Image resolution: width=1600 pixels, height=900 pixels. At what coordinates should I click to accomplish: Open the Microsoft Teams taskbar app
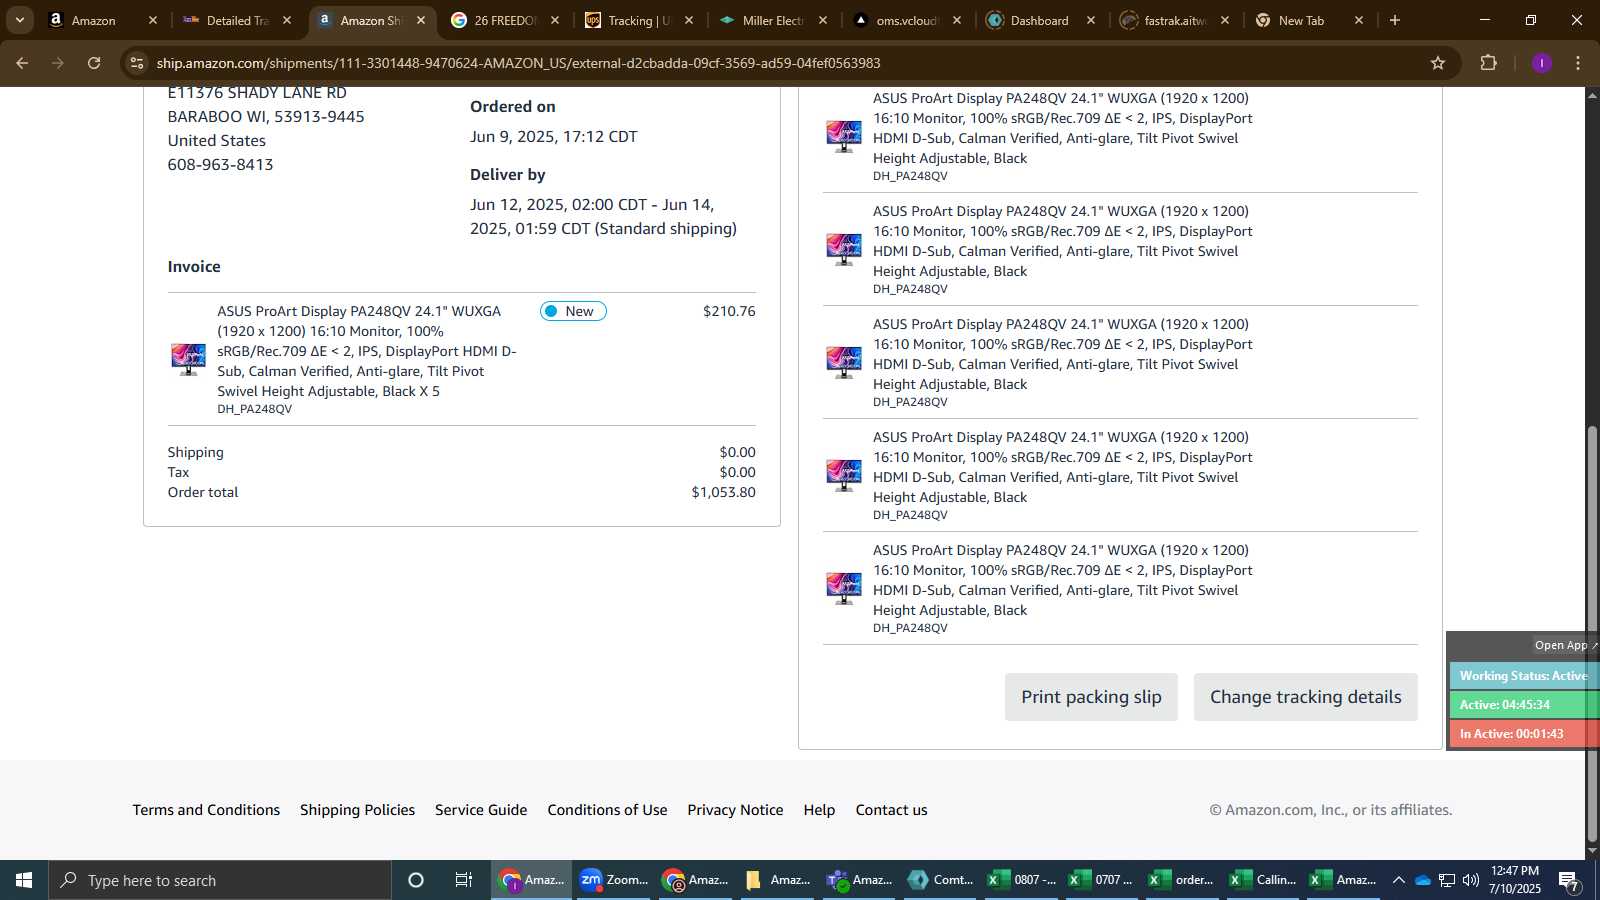click(x=859, y=880)
